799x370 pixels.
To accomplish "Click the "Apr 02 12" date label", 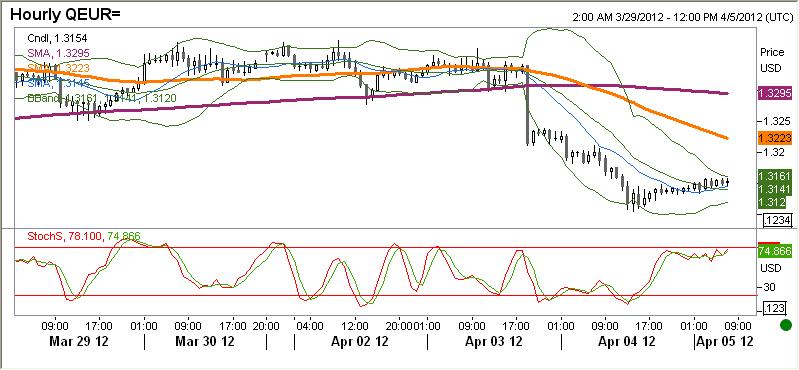I will point(360,341).
